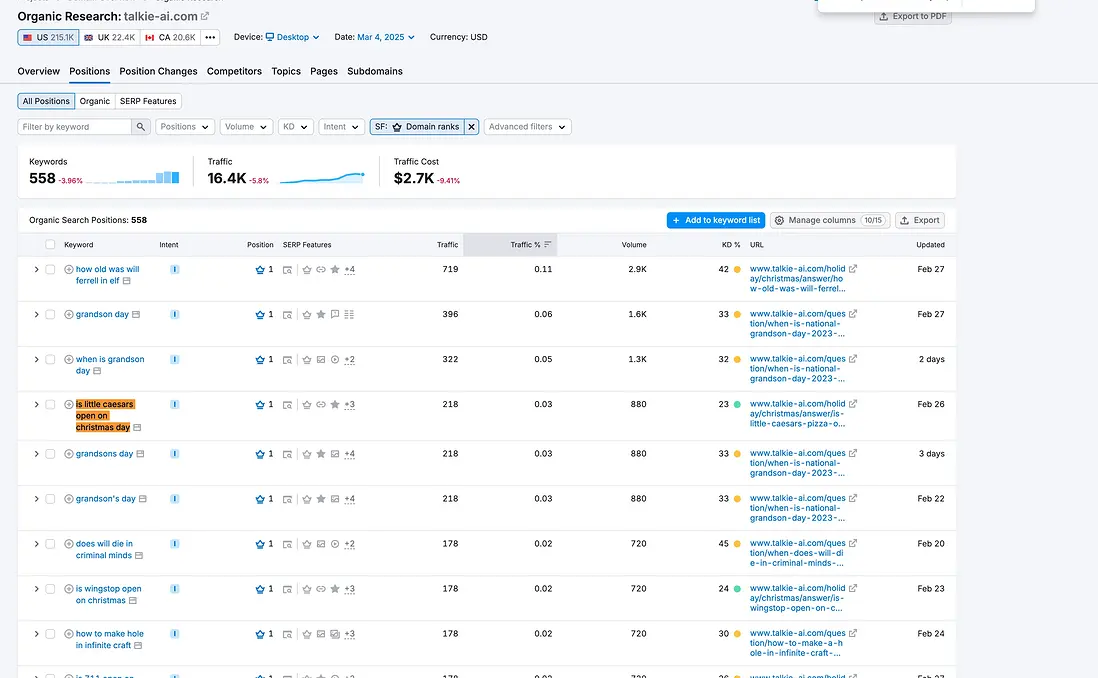Viewport: 1098px width, 678px height.
Task: Select checkbox for 'is wingstop open on christmas'
Action: [x=50, y=589]
